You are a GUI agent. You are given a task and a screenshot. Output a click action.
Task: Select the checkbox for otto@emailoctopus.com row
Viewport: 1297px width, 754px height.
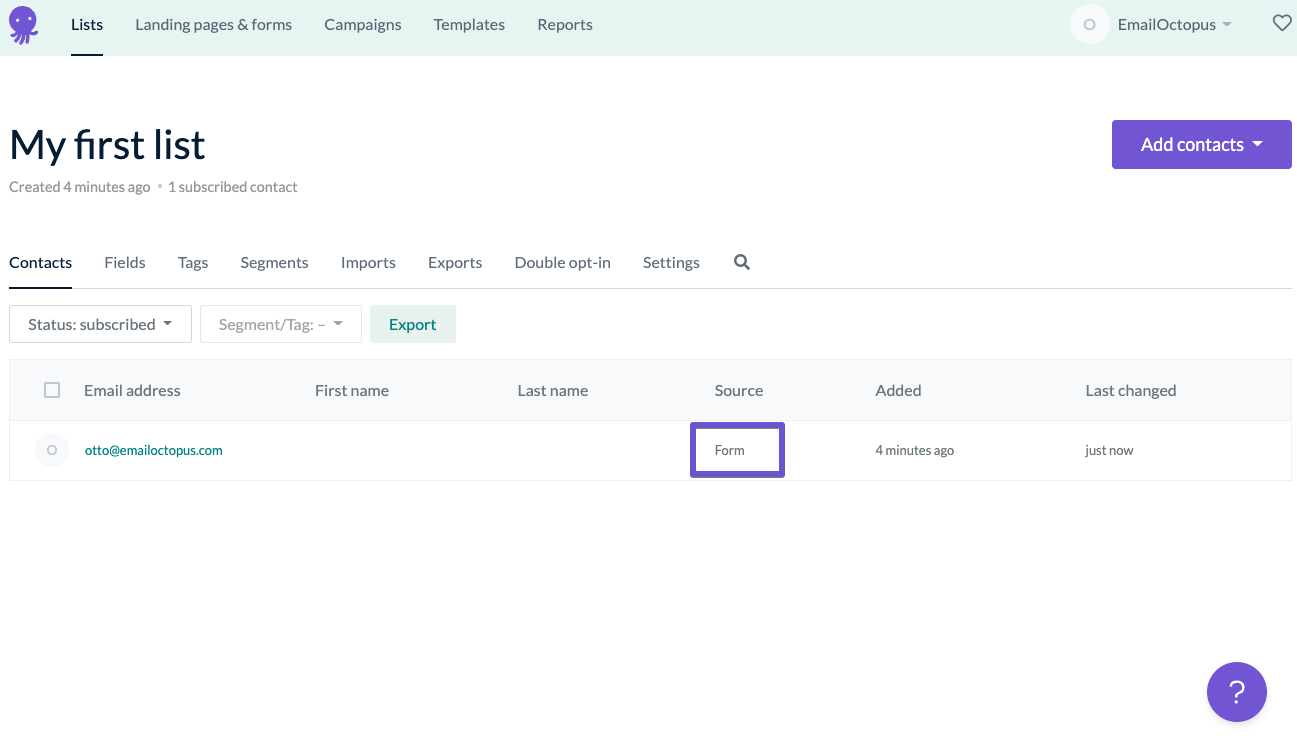[x=52, y=450]
